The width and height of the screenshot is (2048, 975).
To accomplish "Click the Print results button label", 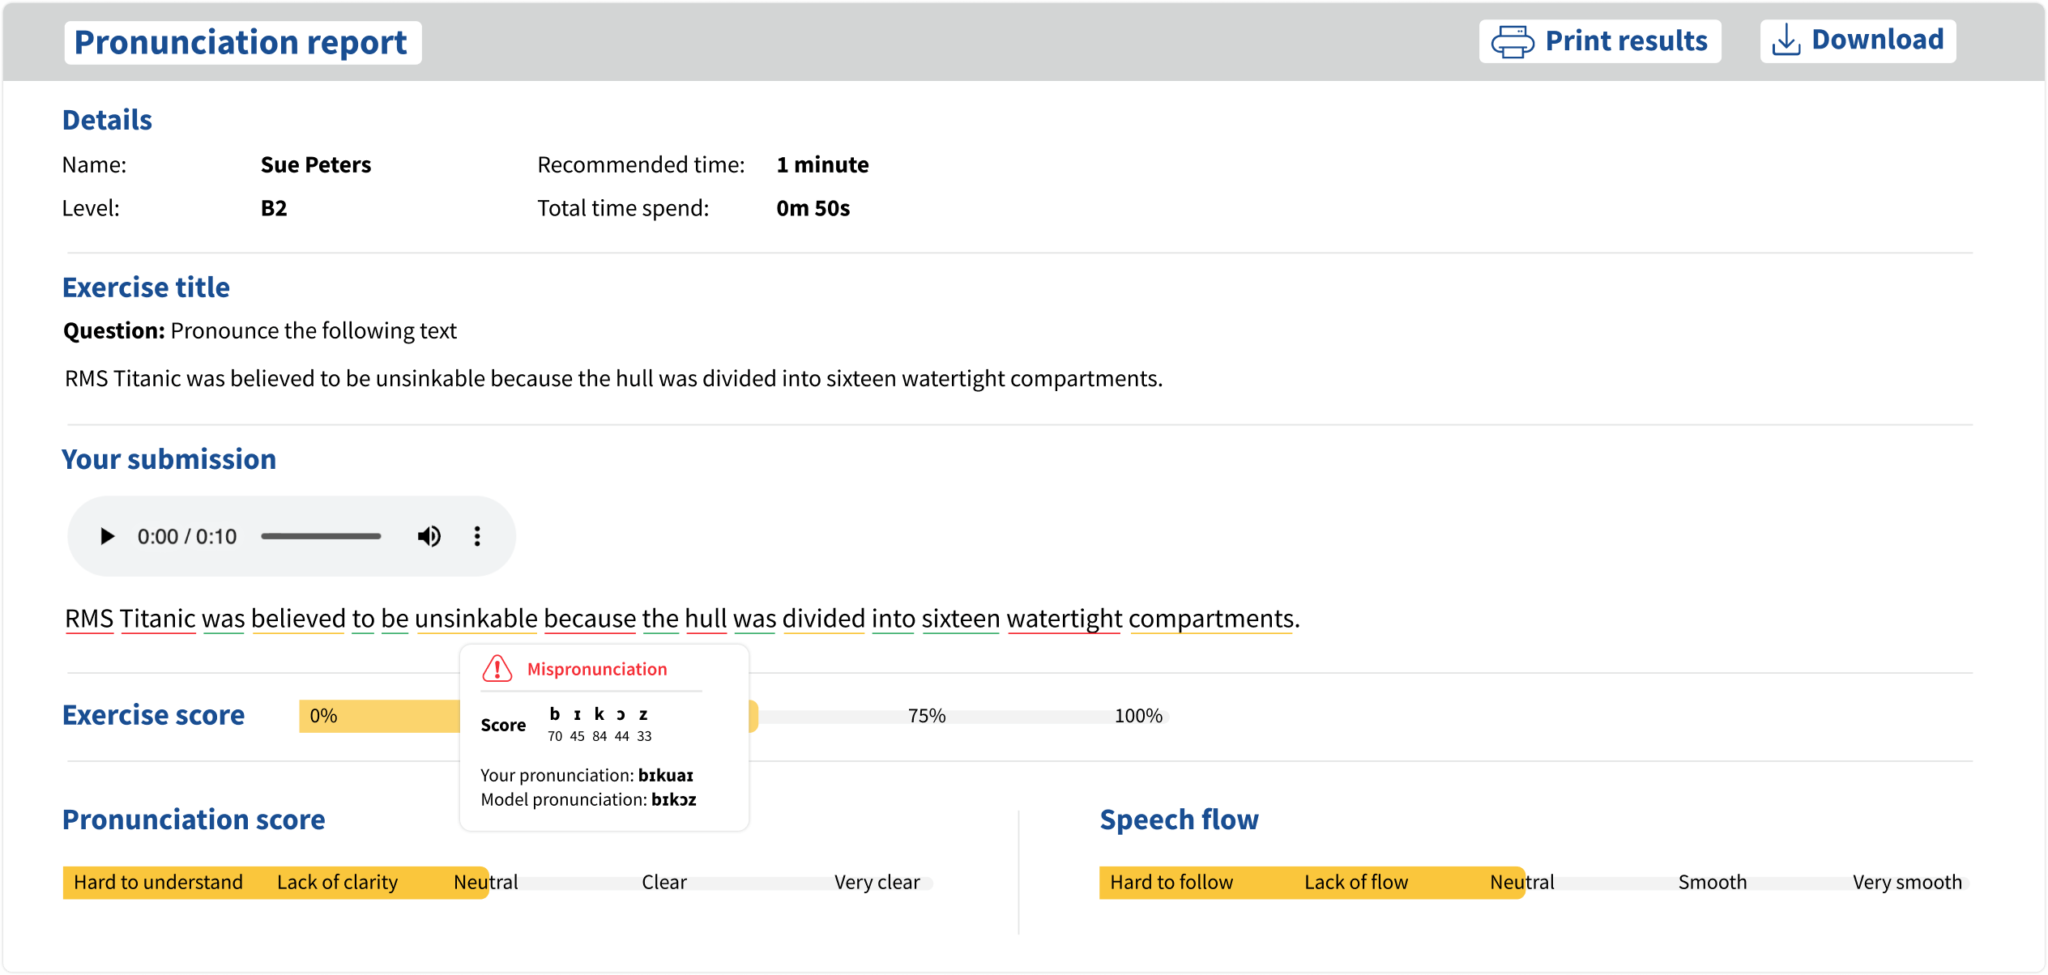I will point(1626,41).
